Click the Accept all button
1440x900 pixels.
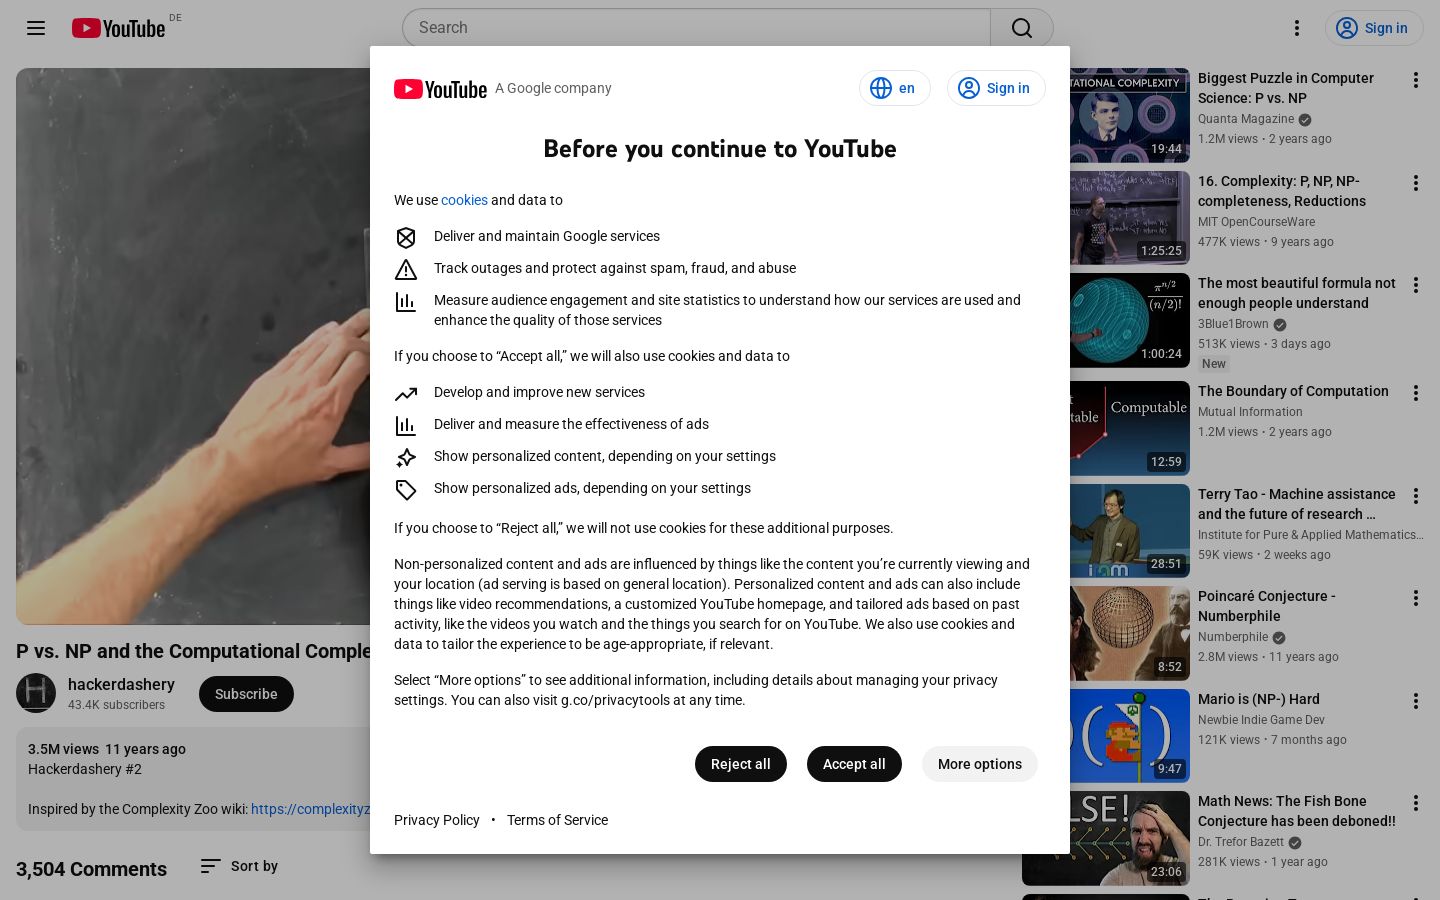tap(854, 764)
